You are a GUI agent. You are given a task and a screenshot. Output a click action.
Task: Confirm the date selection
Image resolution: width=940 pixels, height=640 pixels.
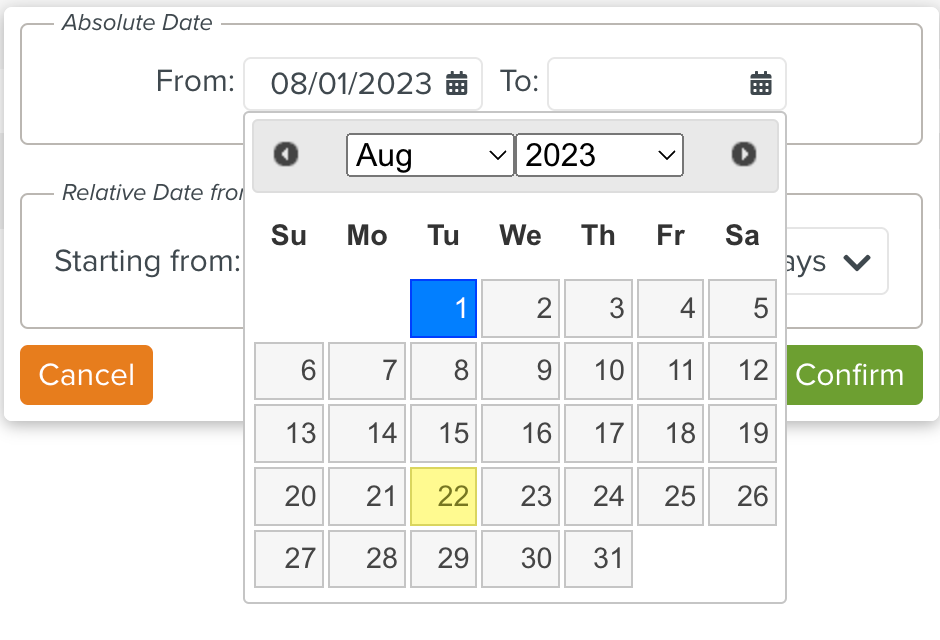[853, 375]
